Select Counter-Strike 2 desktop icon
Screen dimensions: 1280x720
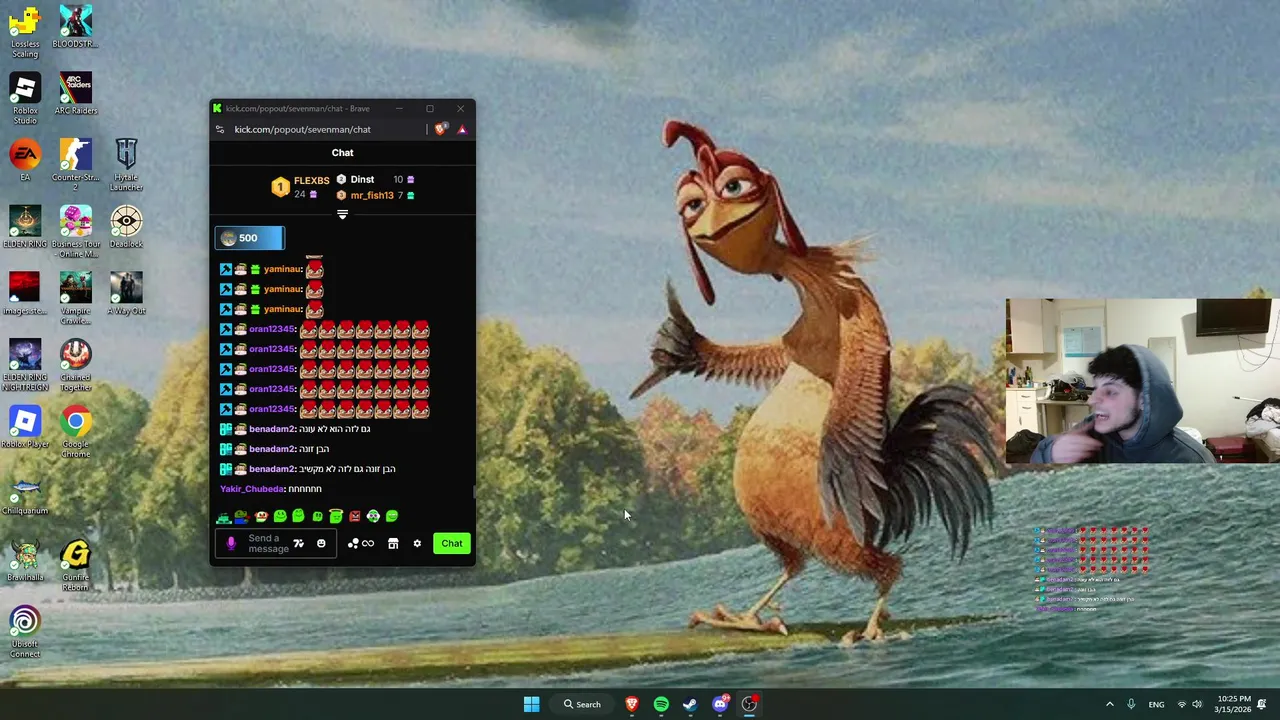[x=75, y=166]
